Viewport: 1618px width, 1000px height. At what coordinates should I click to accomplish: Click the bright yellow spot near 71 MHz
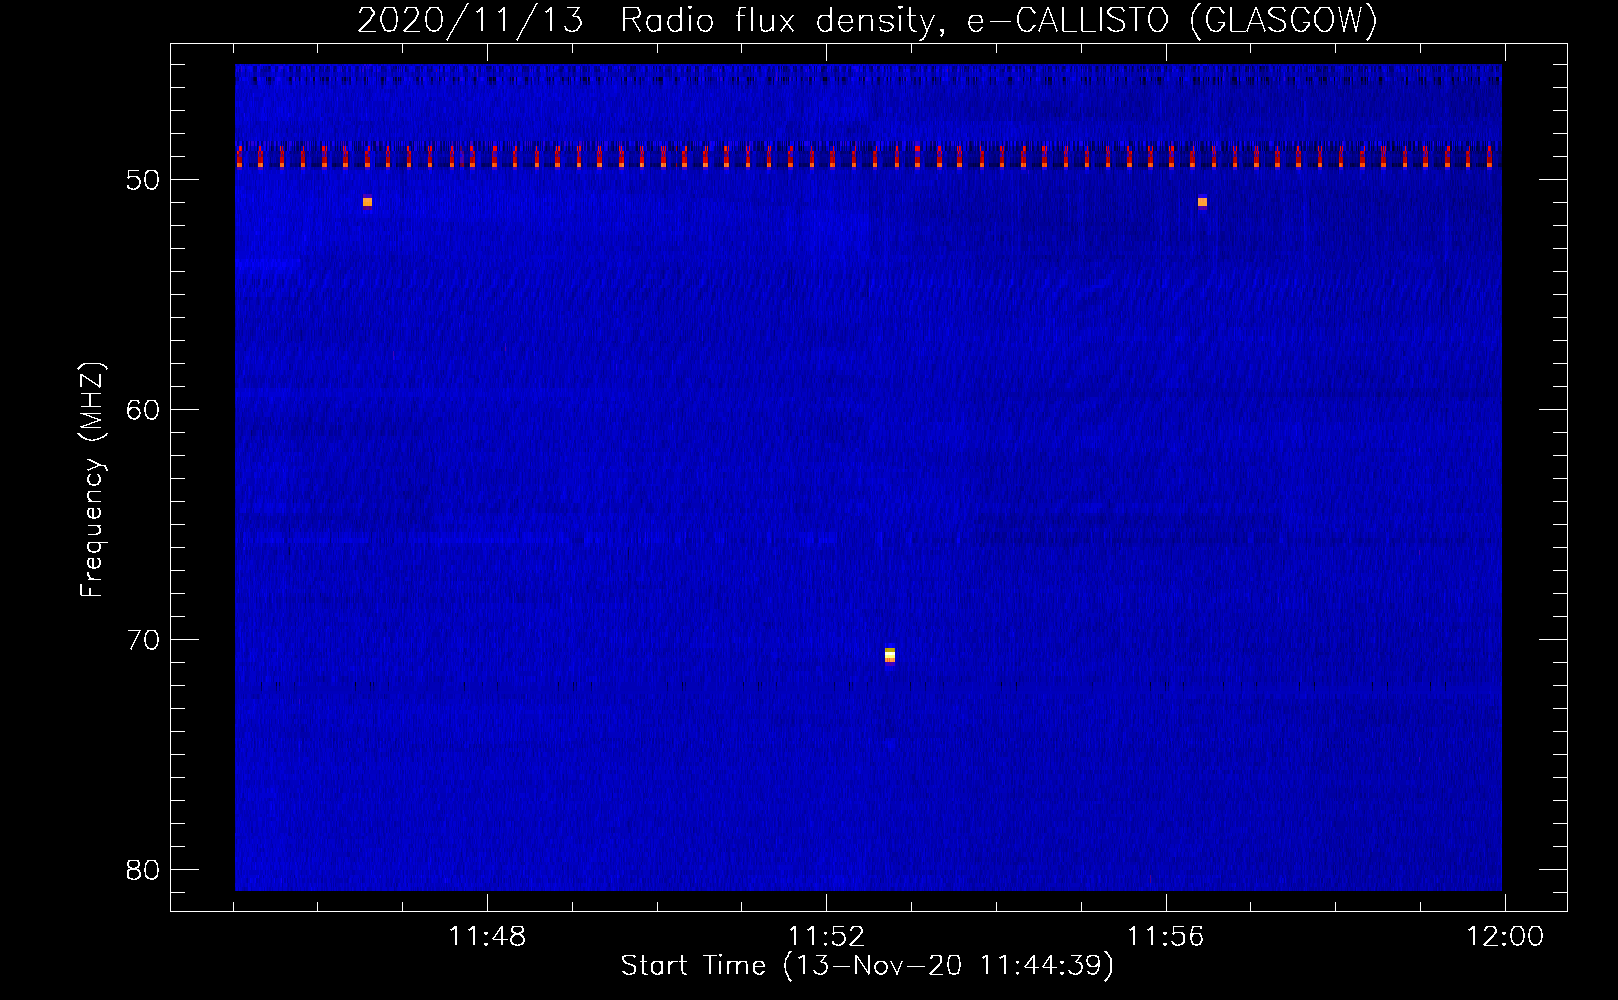(x=890, y=655)
